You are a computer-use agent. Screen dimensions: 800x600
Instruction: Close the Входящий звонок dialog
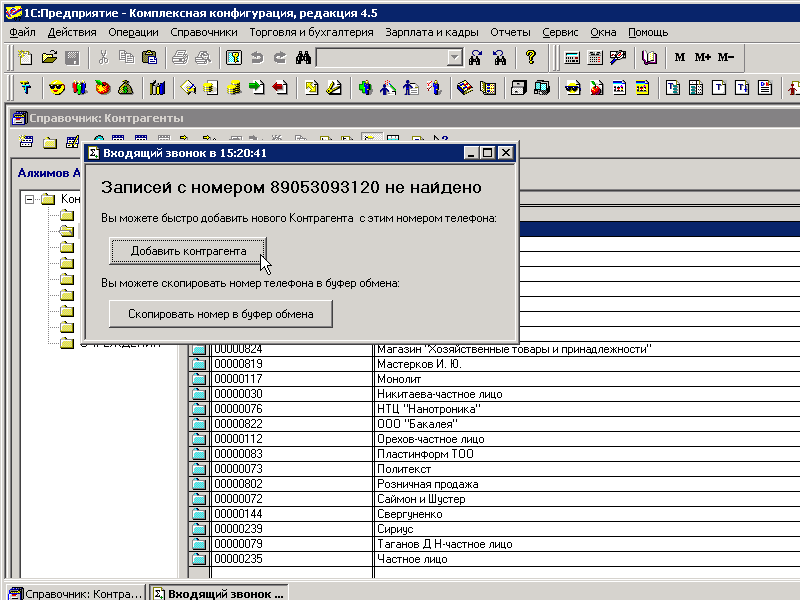click(505, 153)
